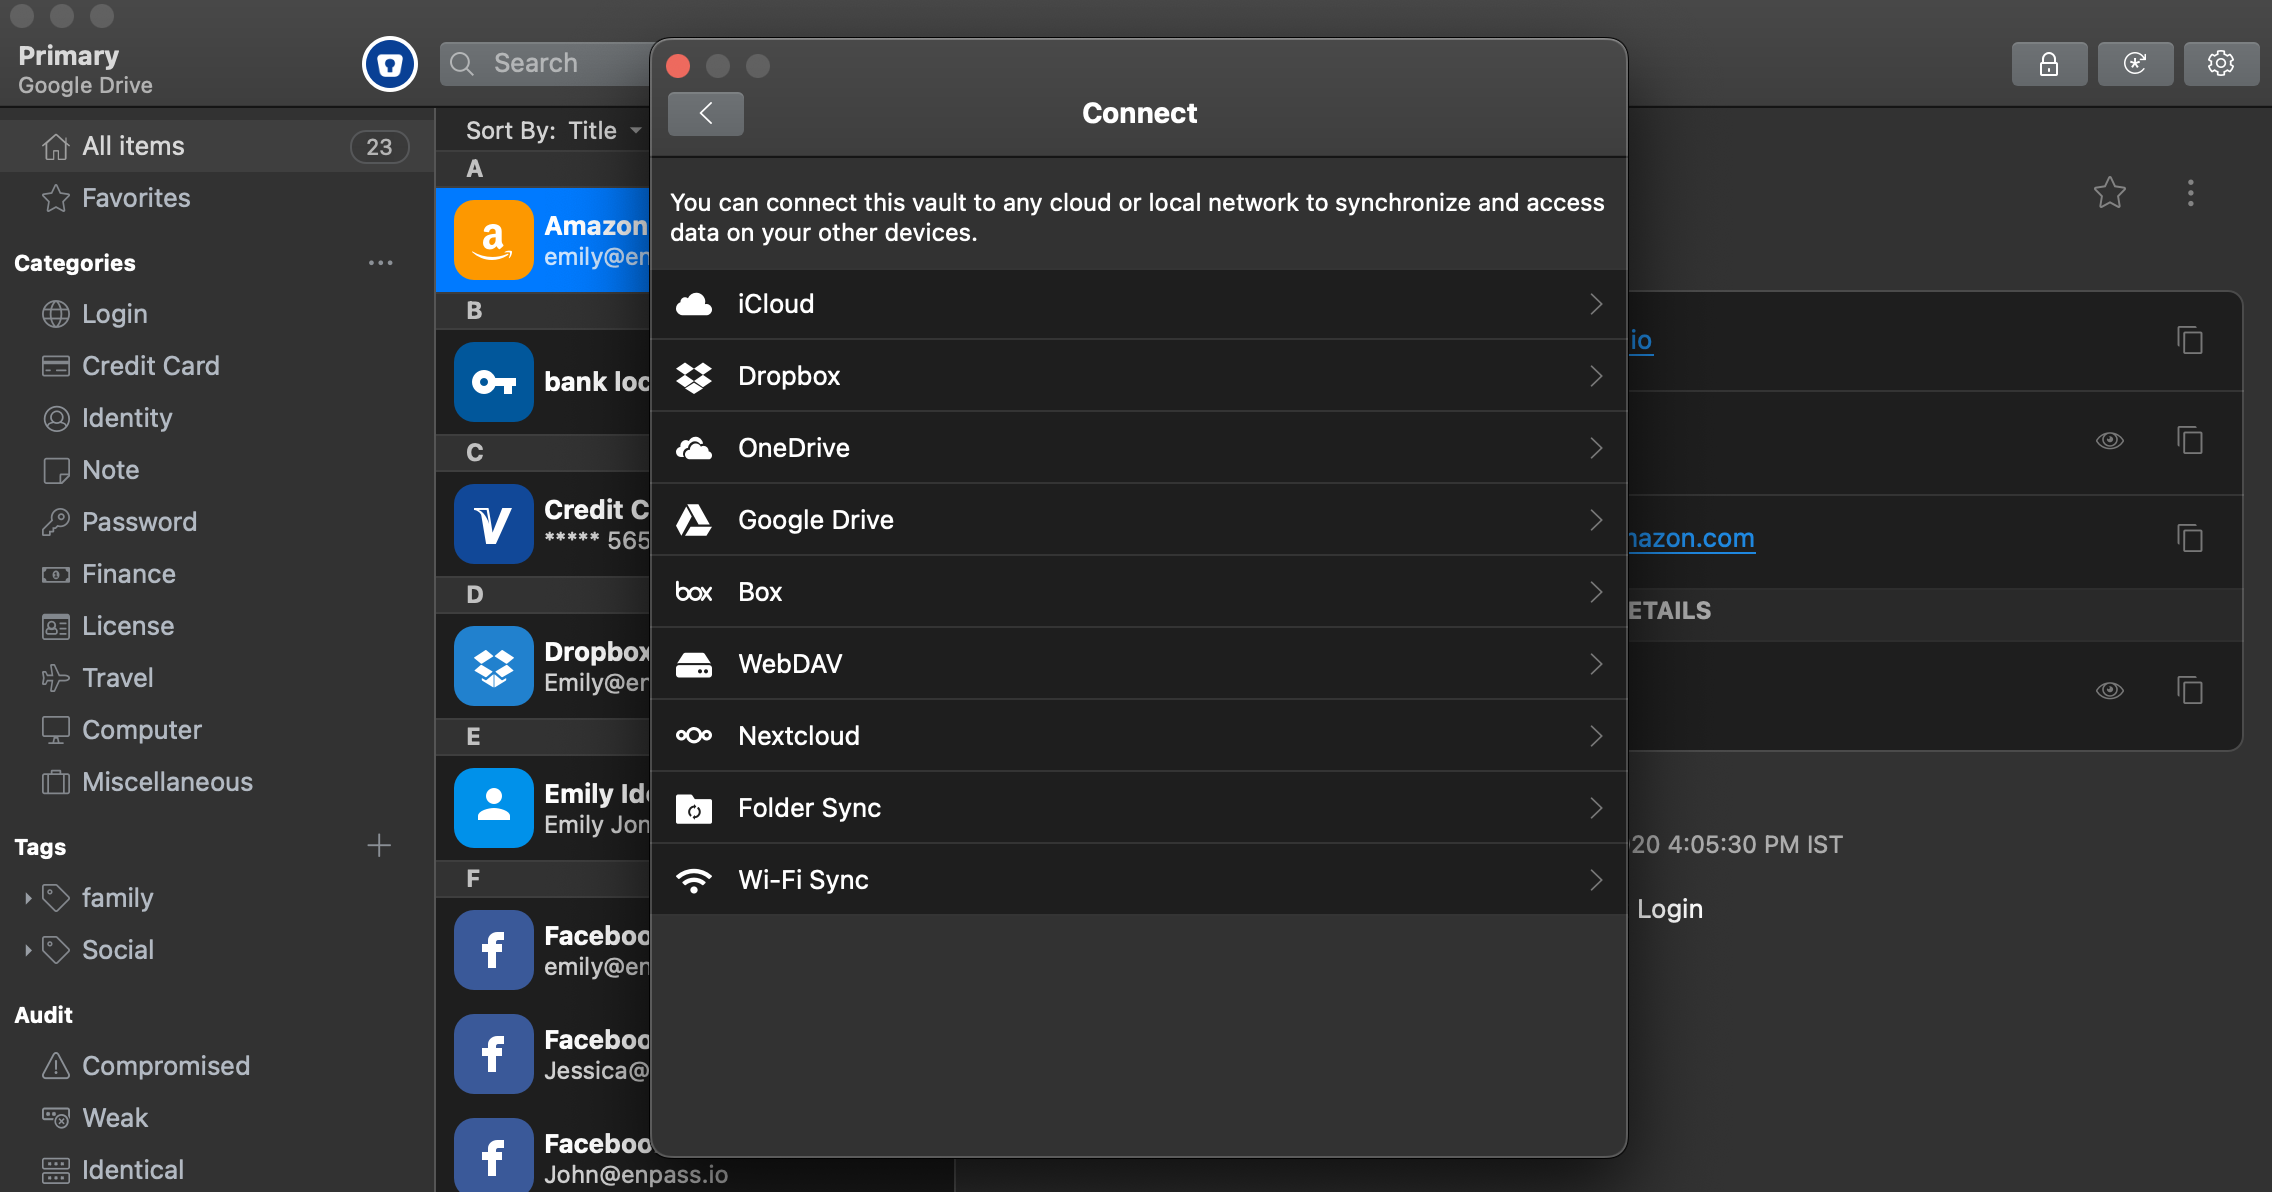Select iCloud as sync service
Screen dimensions: 2272x1192
pos(1139,304)
